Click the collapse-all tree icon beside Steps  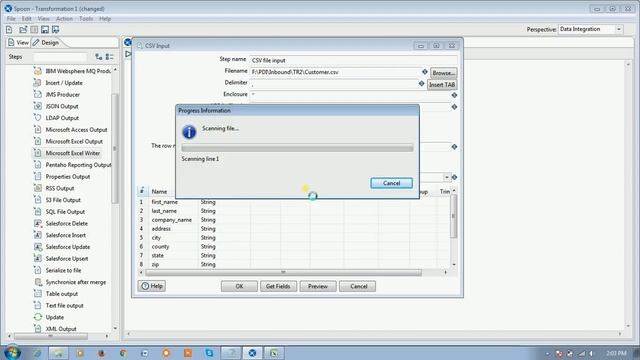point(109,57)
